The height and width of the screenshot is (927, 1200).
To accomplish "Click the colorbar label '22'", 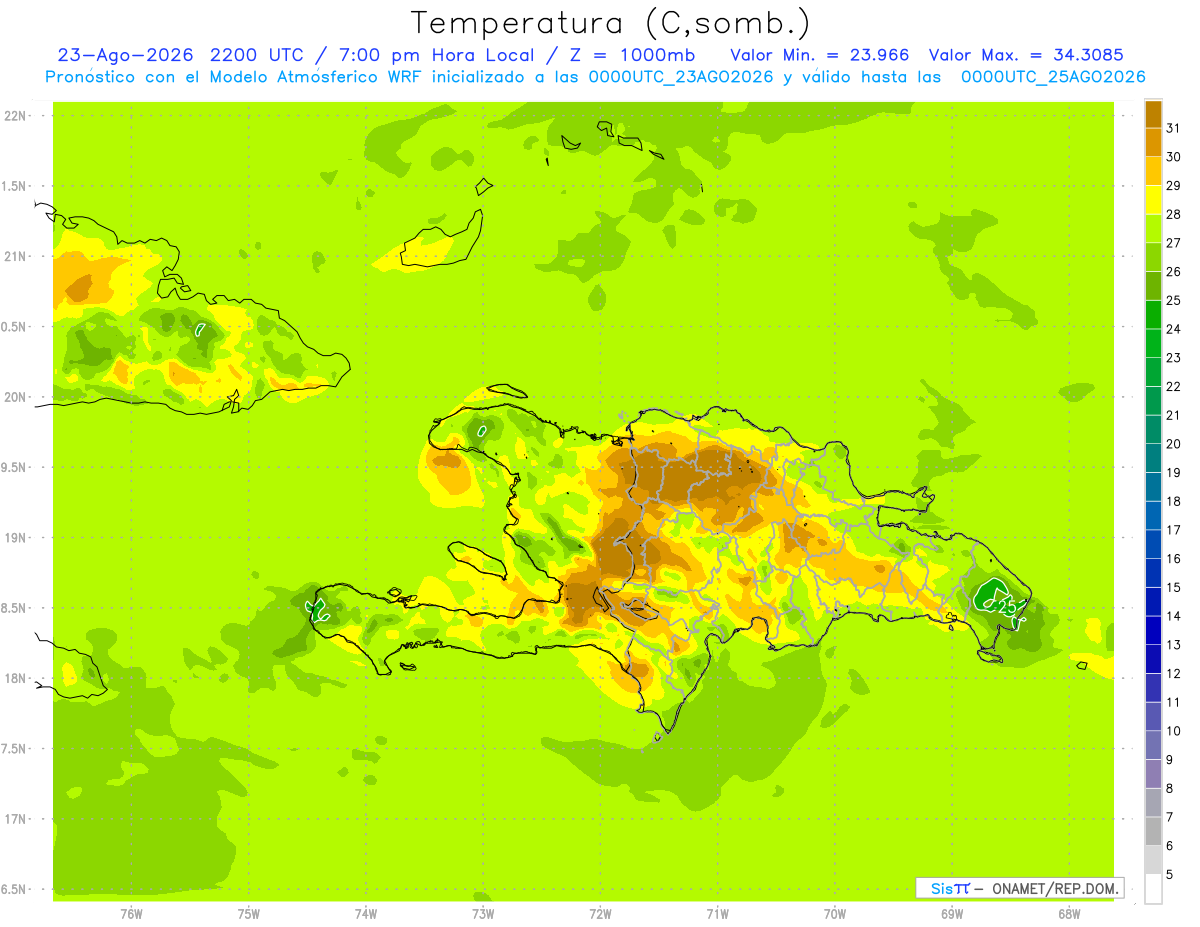I will pos(1173,386).
